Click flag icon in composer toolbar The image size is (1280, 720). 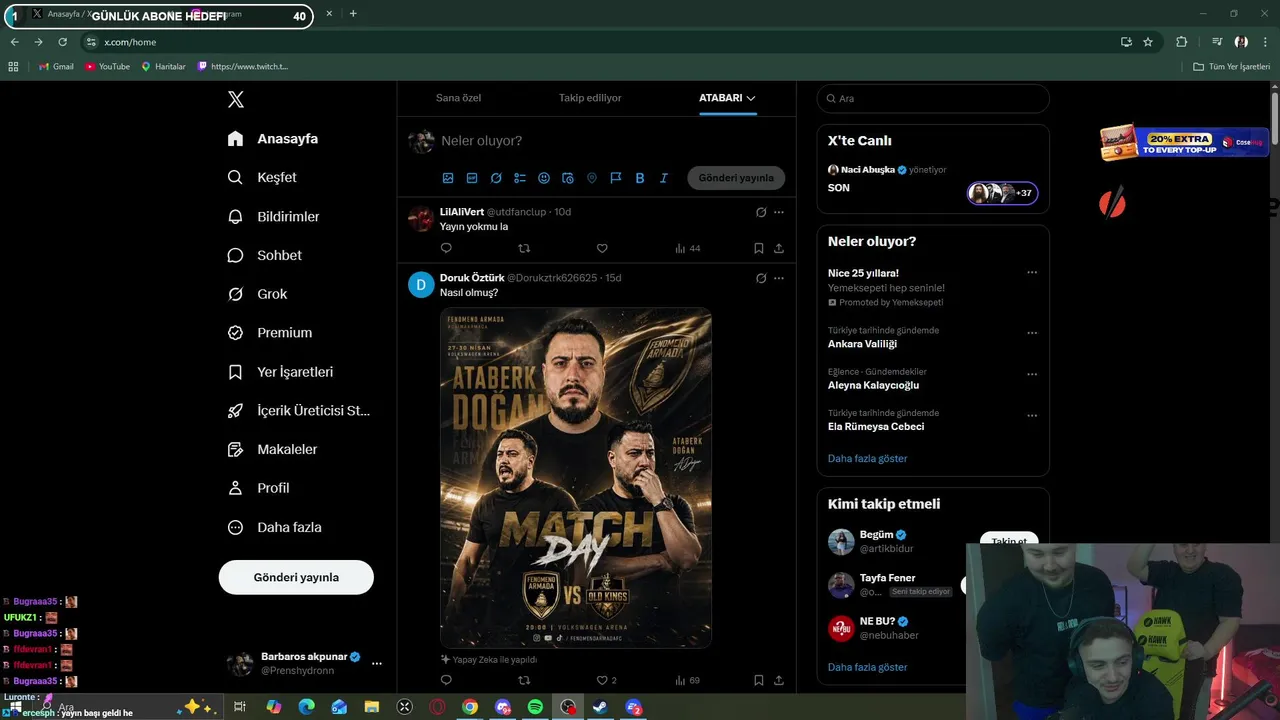pos(616,178)
